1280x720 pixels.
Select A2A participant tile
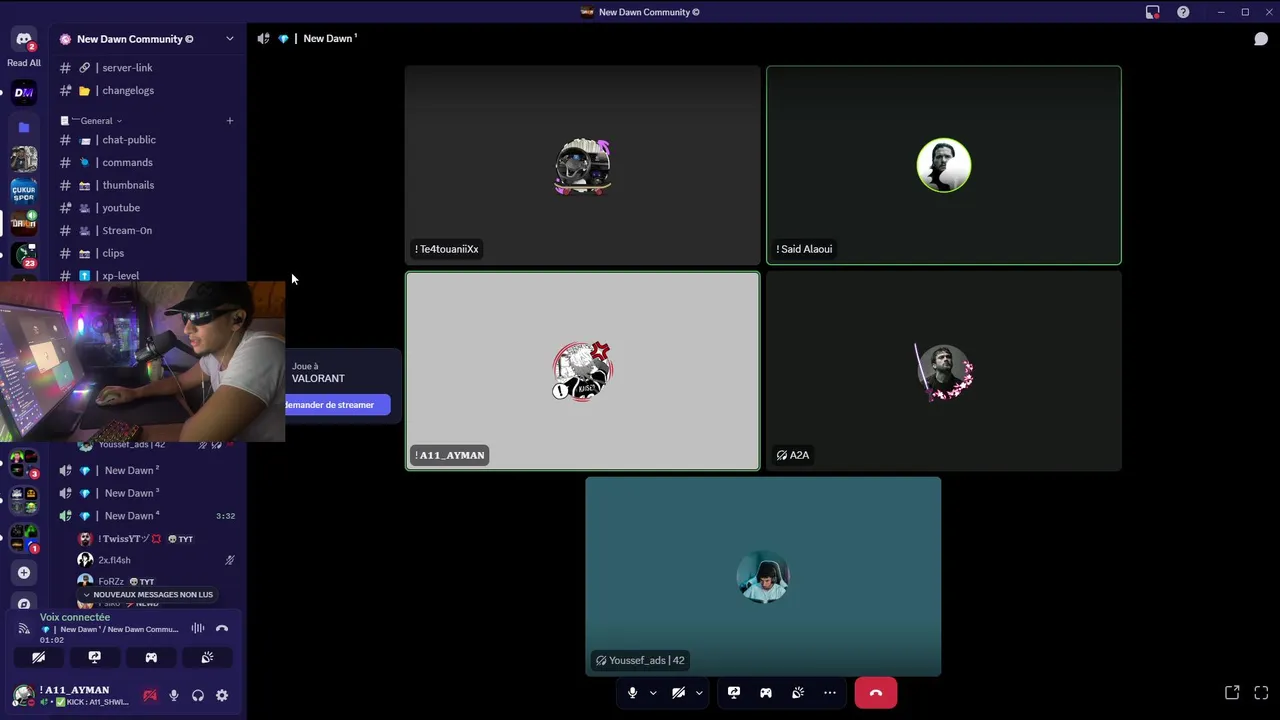944,371
